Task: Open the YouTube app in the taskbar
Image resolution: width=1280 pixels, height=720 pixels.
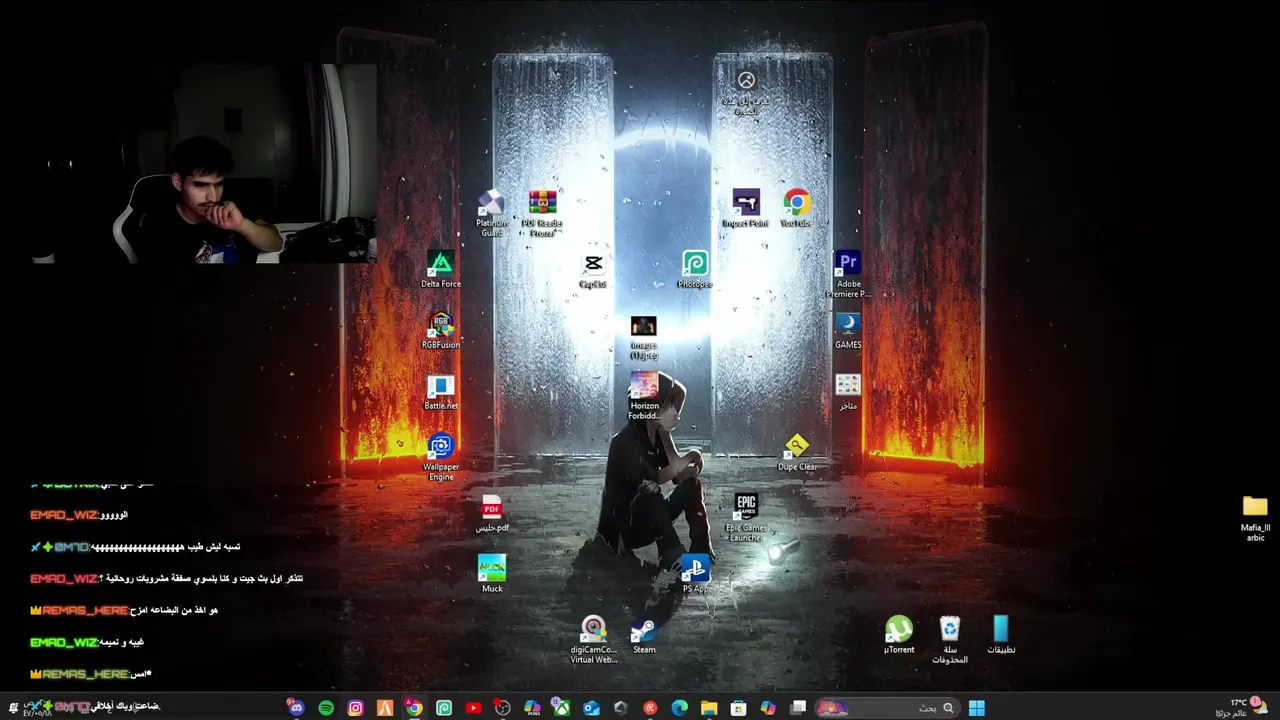Action: tap(473, 708)
